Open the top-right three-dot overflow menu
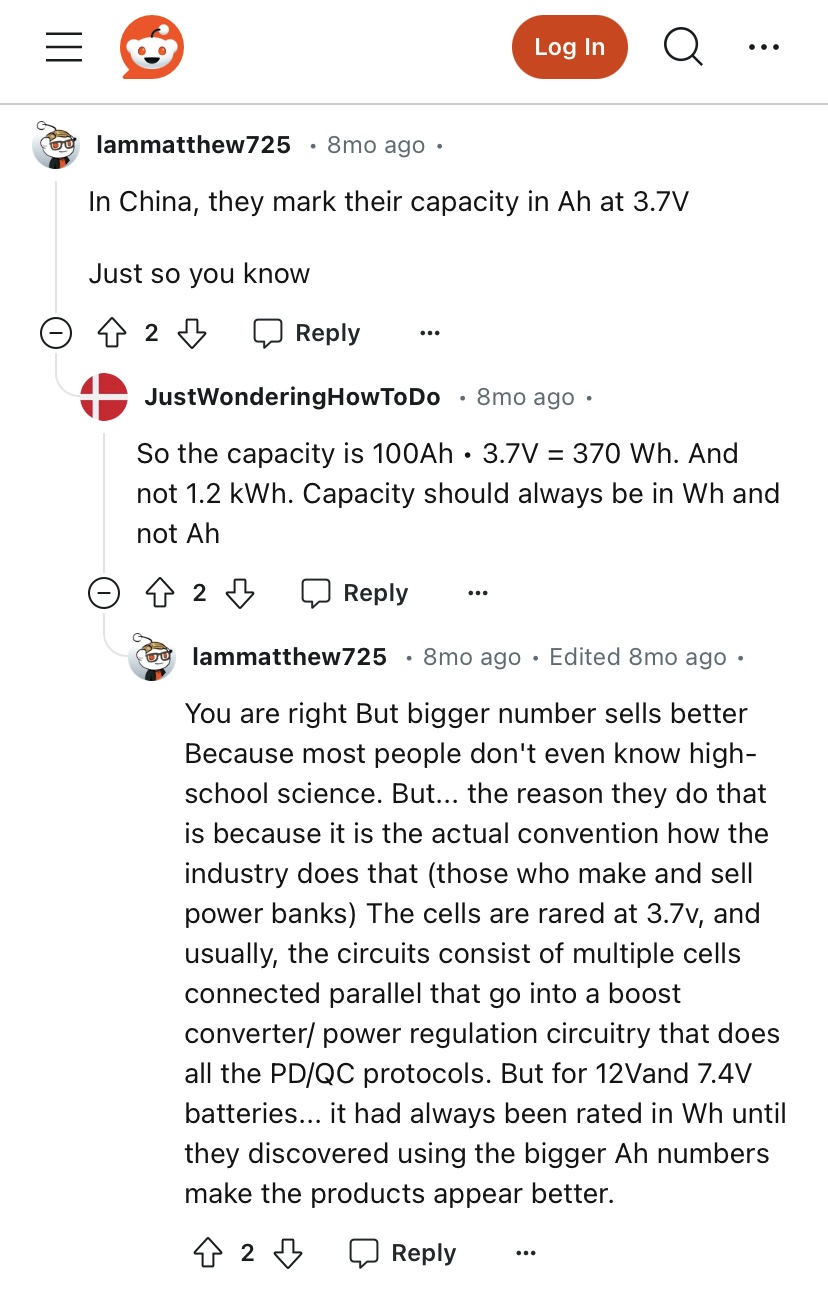Image resolution: width=828 pixels, height=1301 pixels. (763, 47)
